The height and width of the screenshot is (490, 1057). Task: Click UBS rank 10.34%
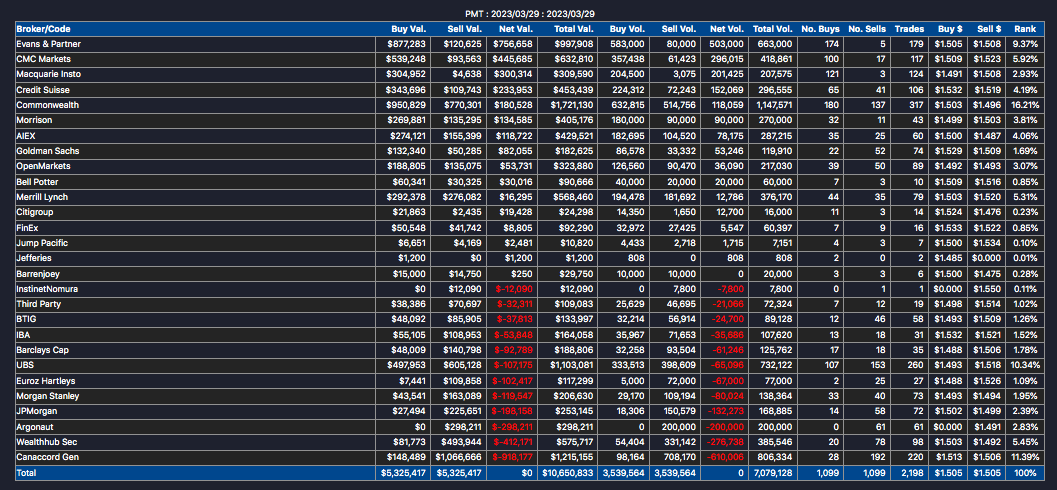click(1024, 365)
